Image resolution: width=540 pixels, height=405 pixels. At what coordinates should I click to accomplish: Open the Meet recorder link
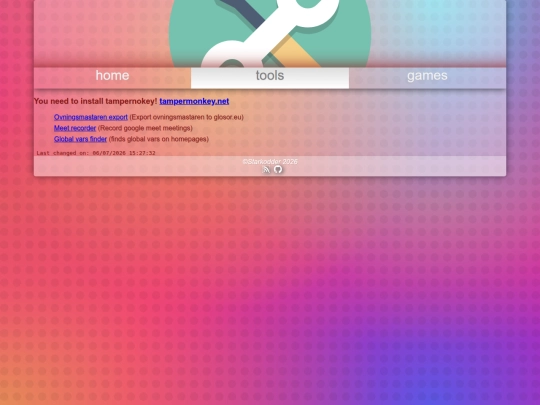click(x=75, y=128)
